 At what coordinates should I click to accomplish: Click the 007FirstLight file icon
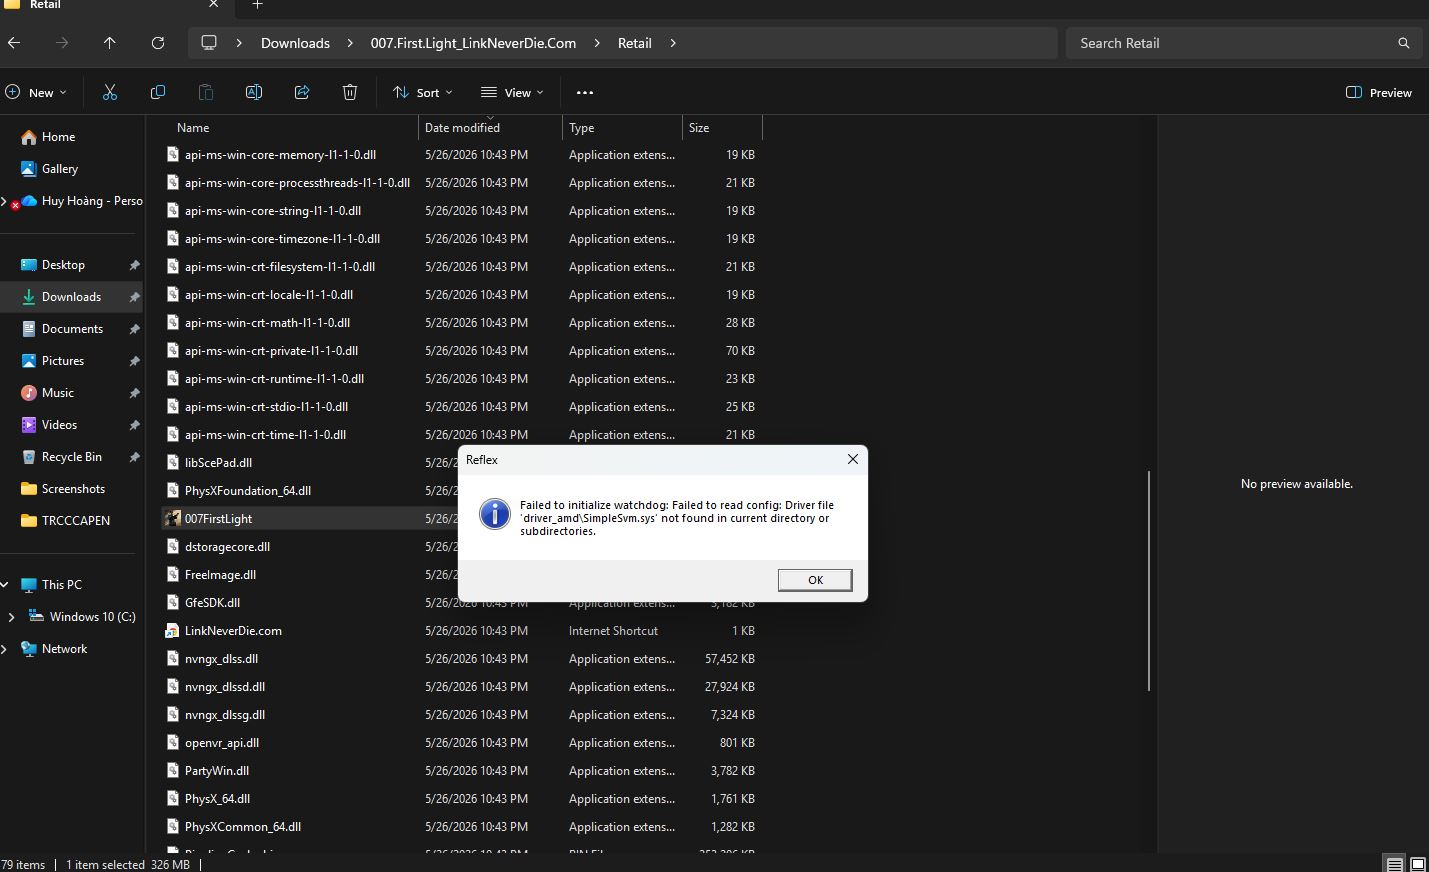[173, 518]
